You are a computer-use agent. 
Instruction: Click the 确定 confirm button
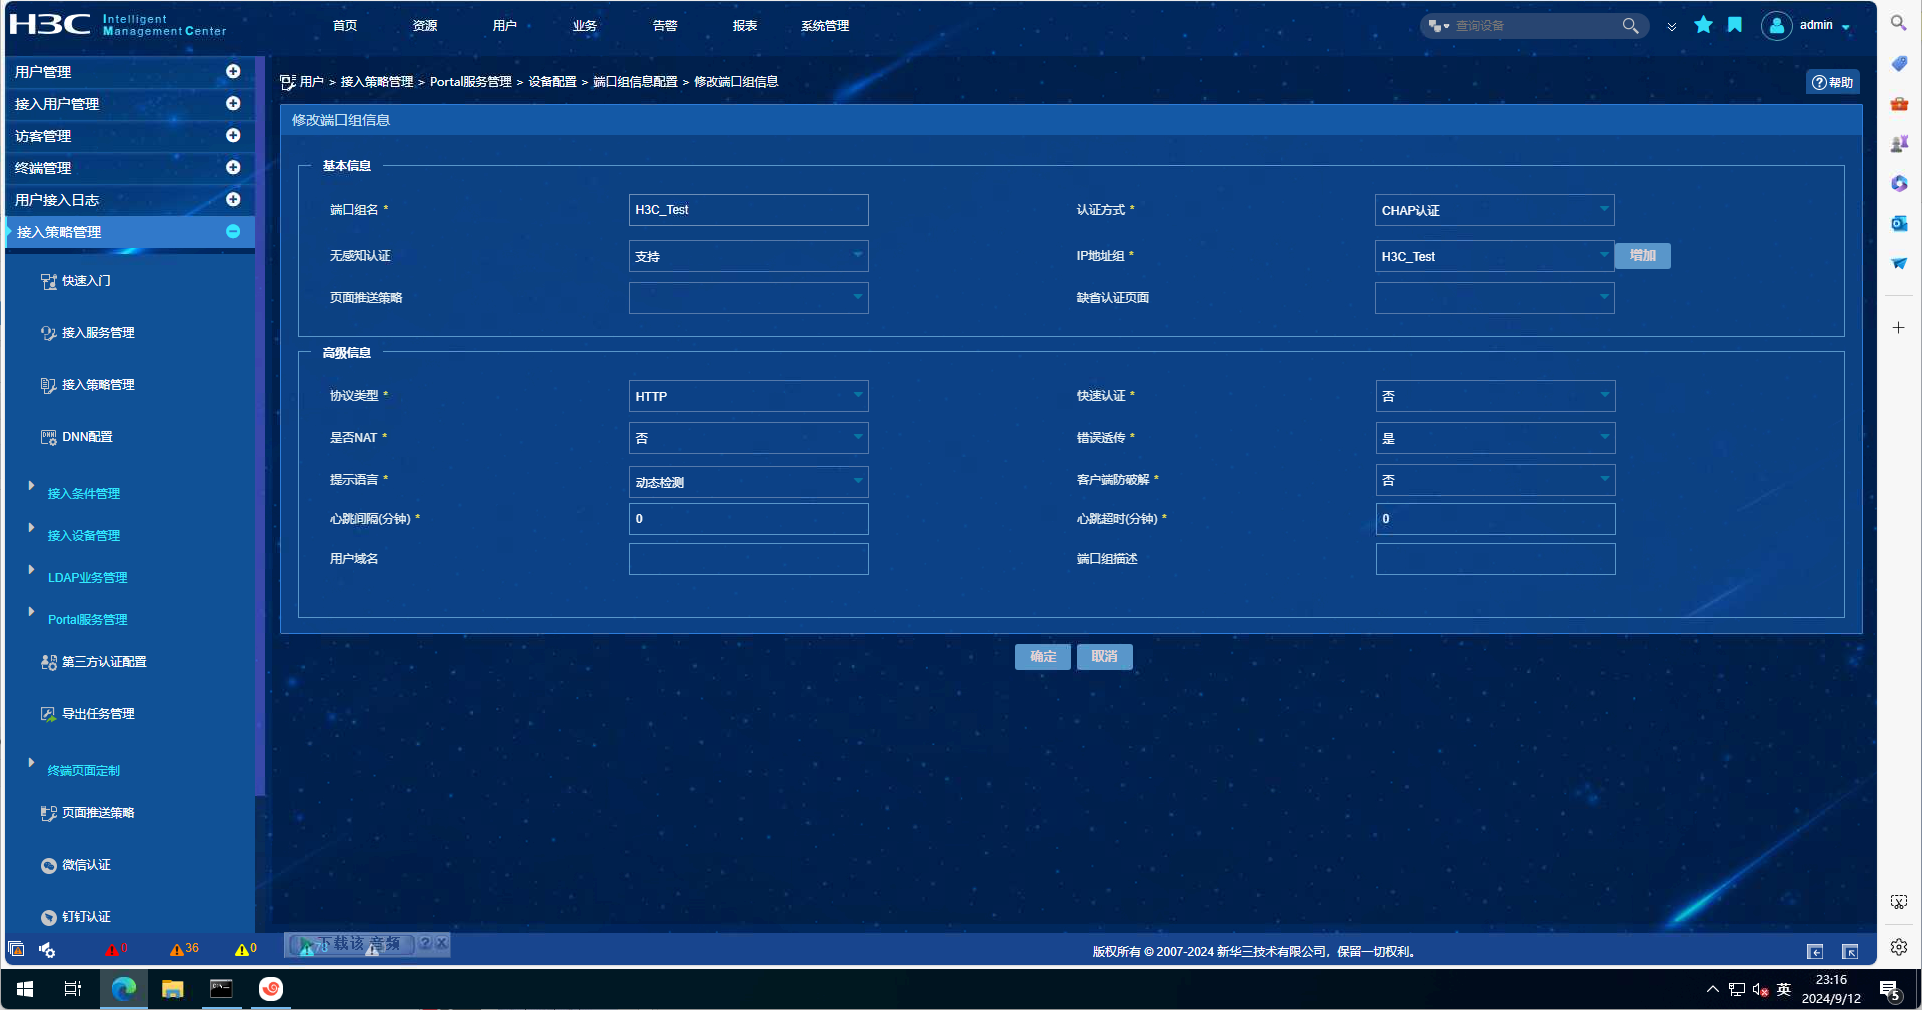pyautogui.click(x=1043, y=657)
